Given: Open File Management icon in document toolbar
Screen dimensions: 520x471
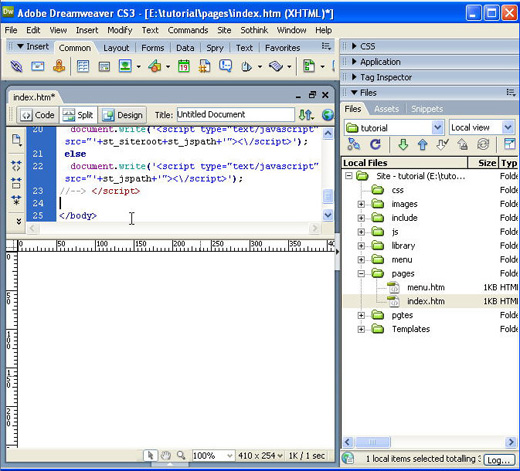Looking at the screenshot, I should tap(306, 115).
